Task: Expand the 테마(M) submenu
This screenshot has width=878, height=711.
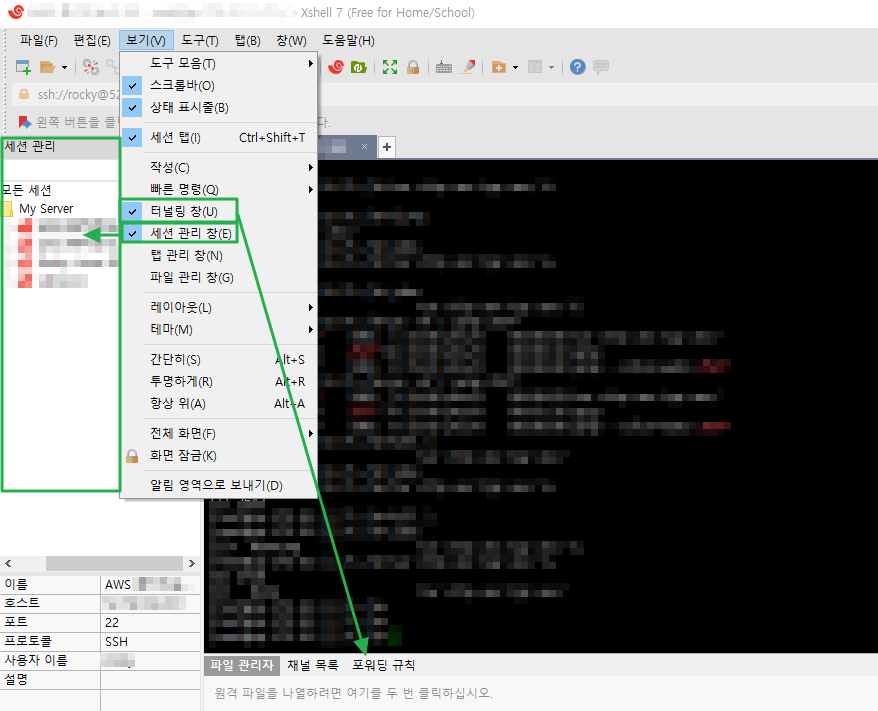Action: (x=219, y=329)
